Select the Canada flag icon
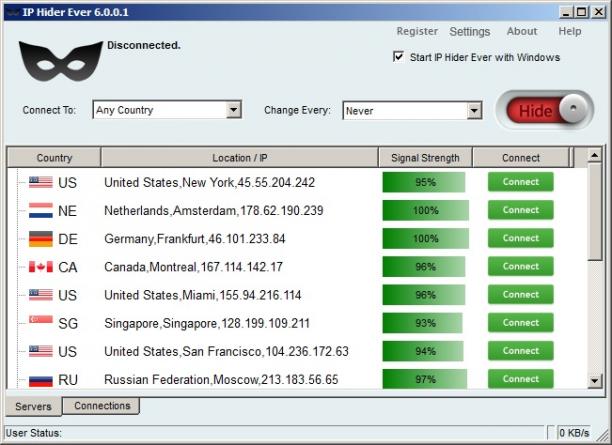The image size is (612, 445). pyautogui.click(x=41, y=267)
